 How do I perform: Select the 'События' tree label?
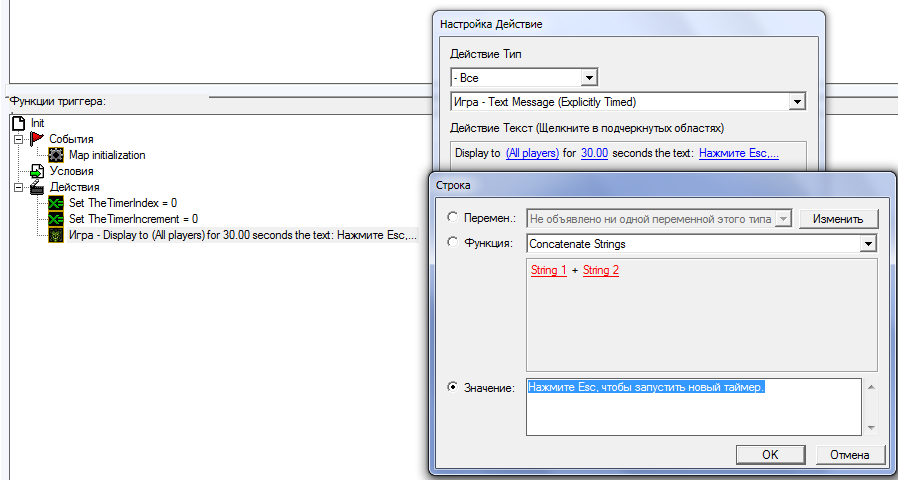71,139
